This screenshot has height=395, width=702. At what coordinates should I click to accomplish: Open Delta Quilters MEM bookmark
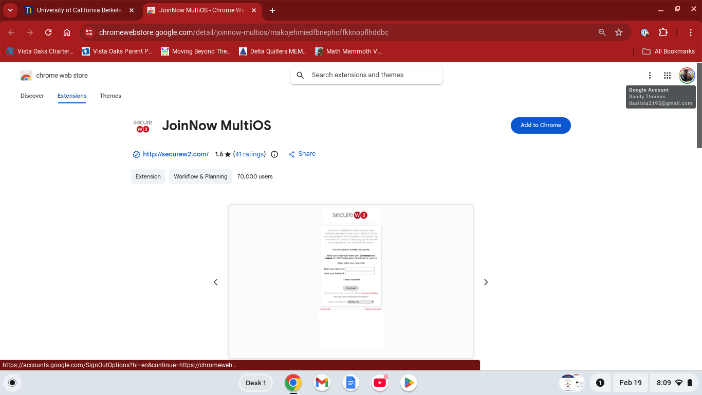click(x=272, y=52)
